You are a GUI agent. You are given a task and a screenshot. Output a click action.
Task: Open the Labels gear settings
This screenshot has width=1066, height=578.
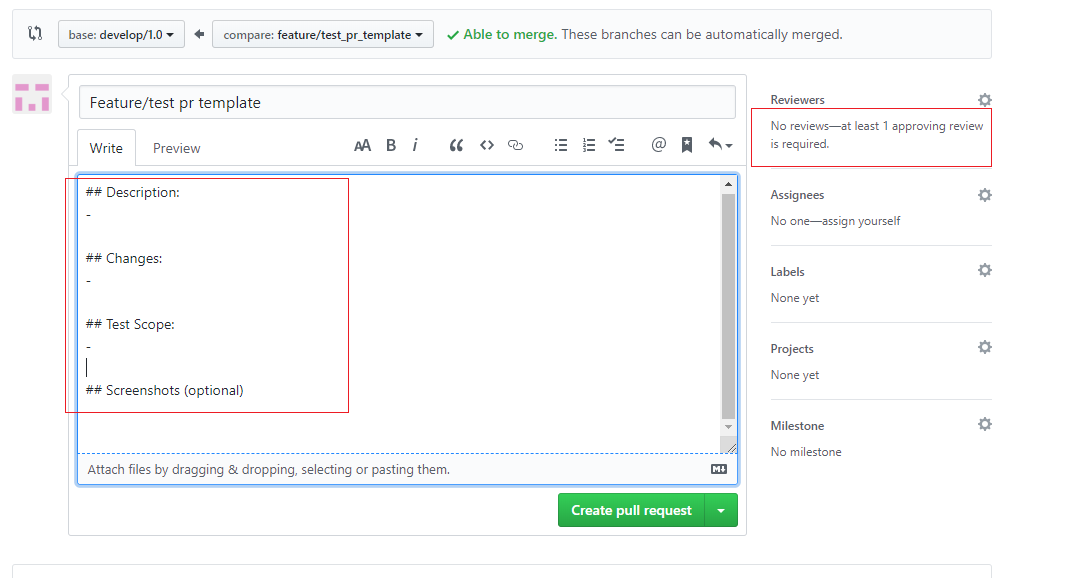[x=984, y=271]
